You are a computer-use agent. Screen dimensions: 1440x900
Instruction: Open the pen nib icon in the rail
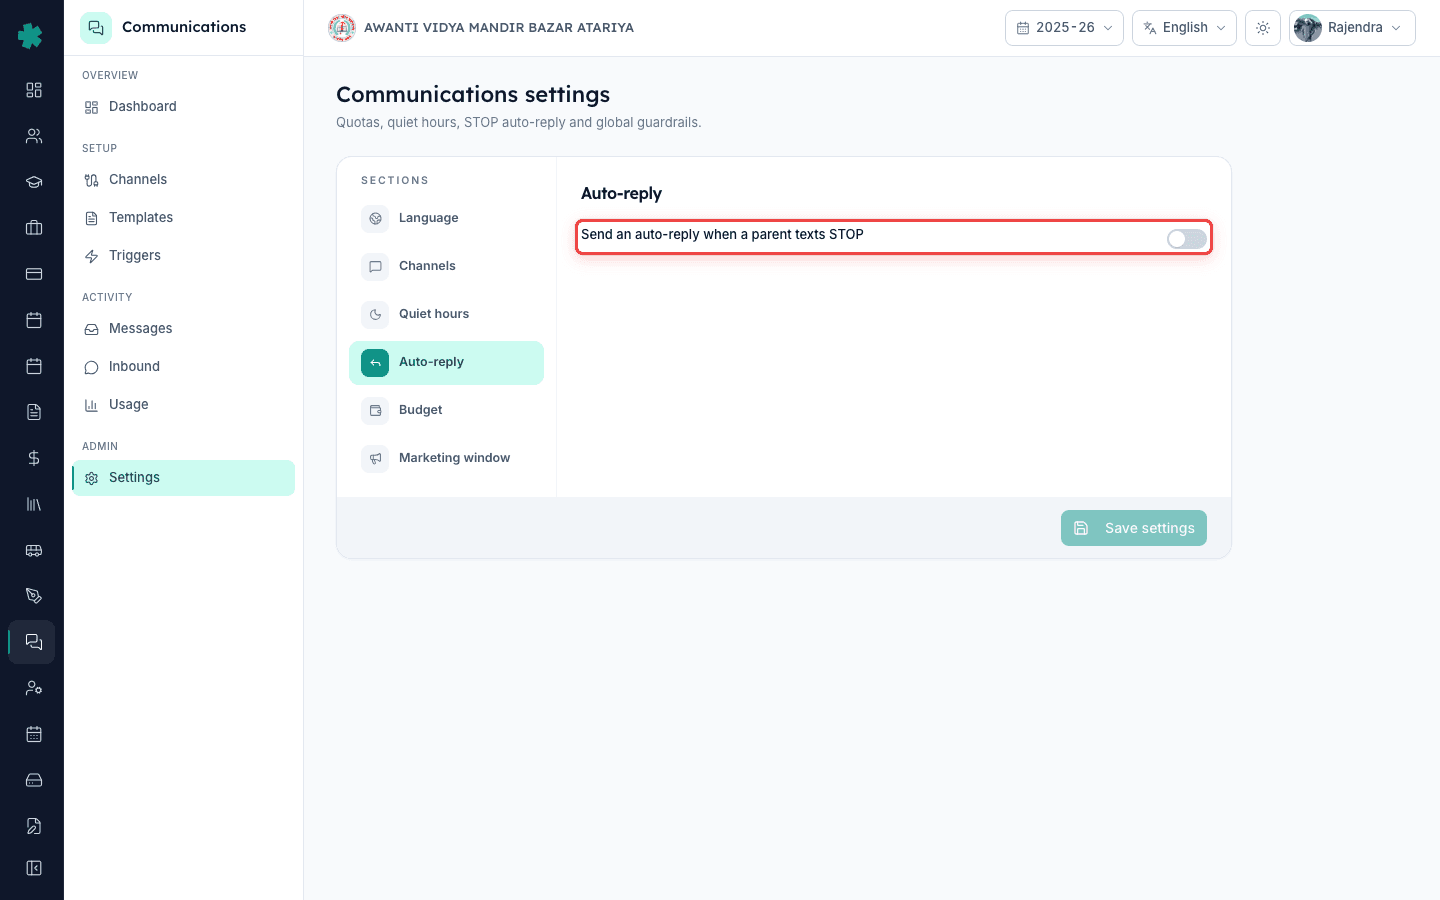[34, 596]
